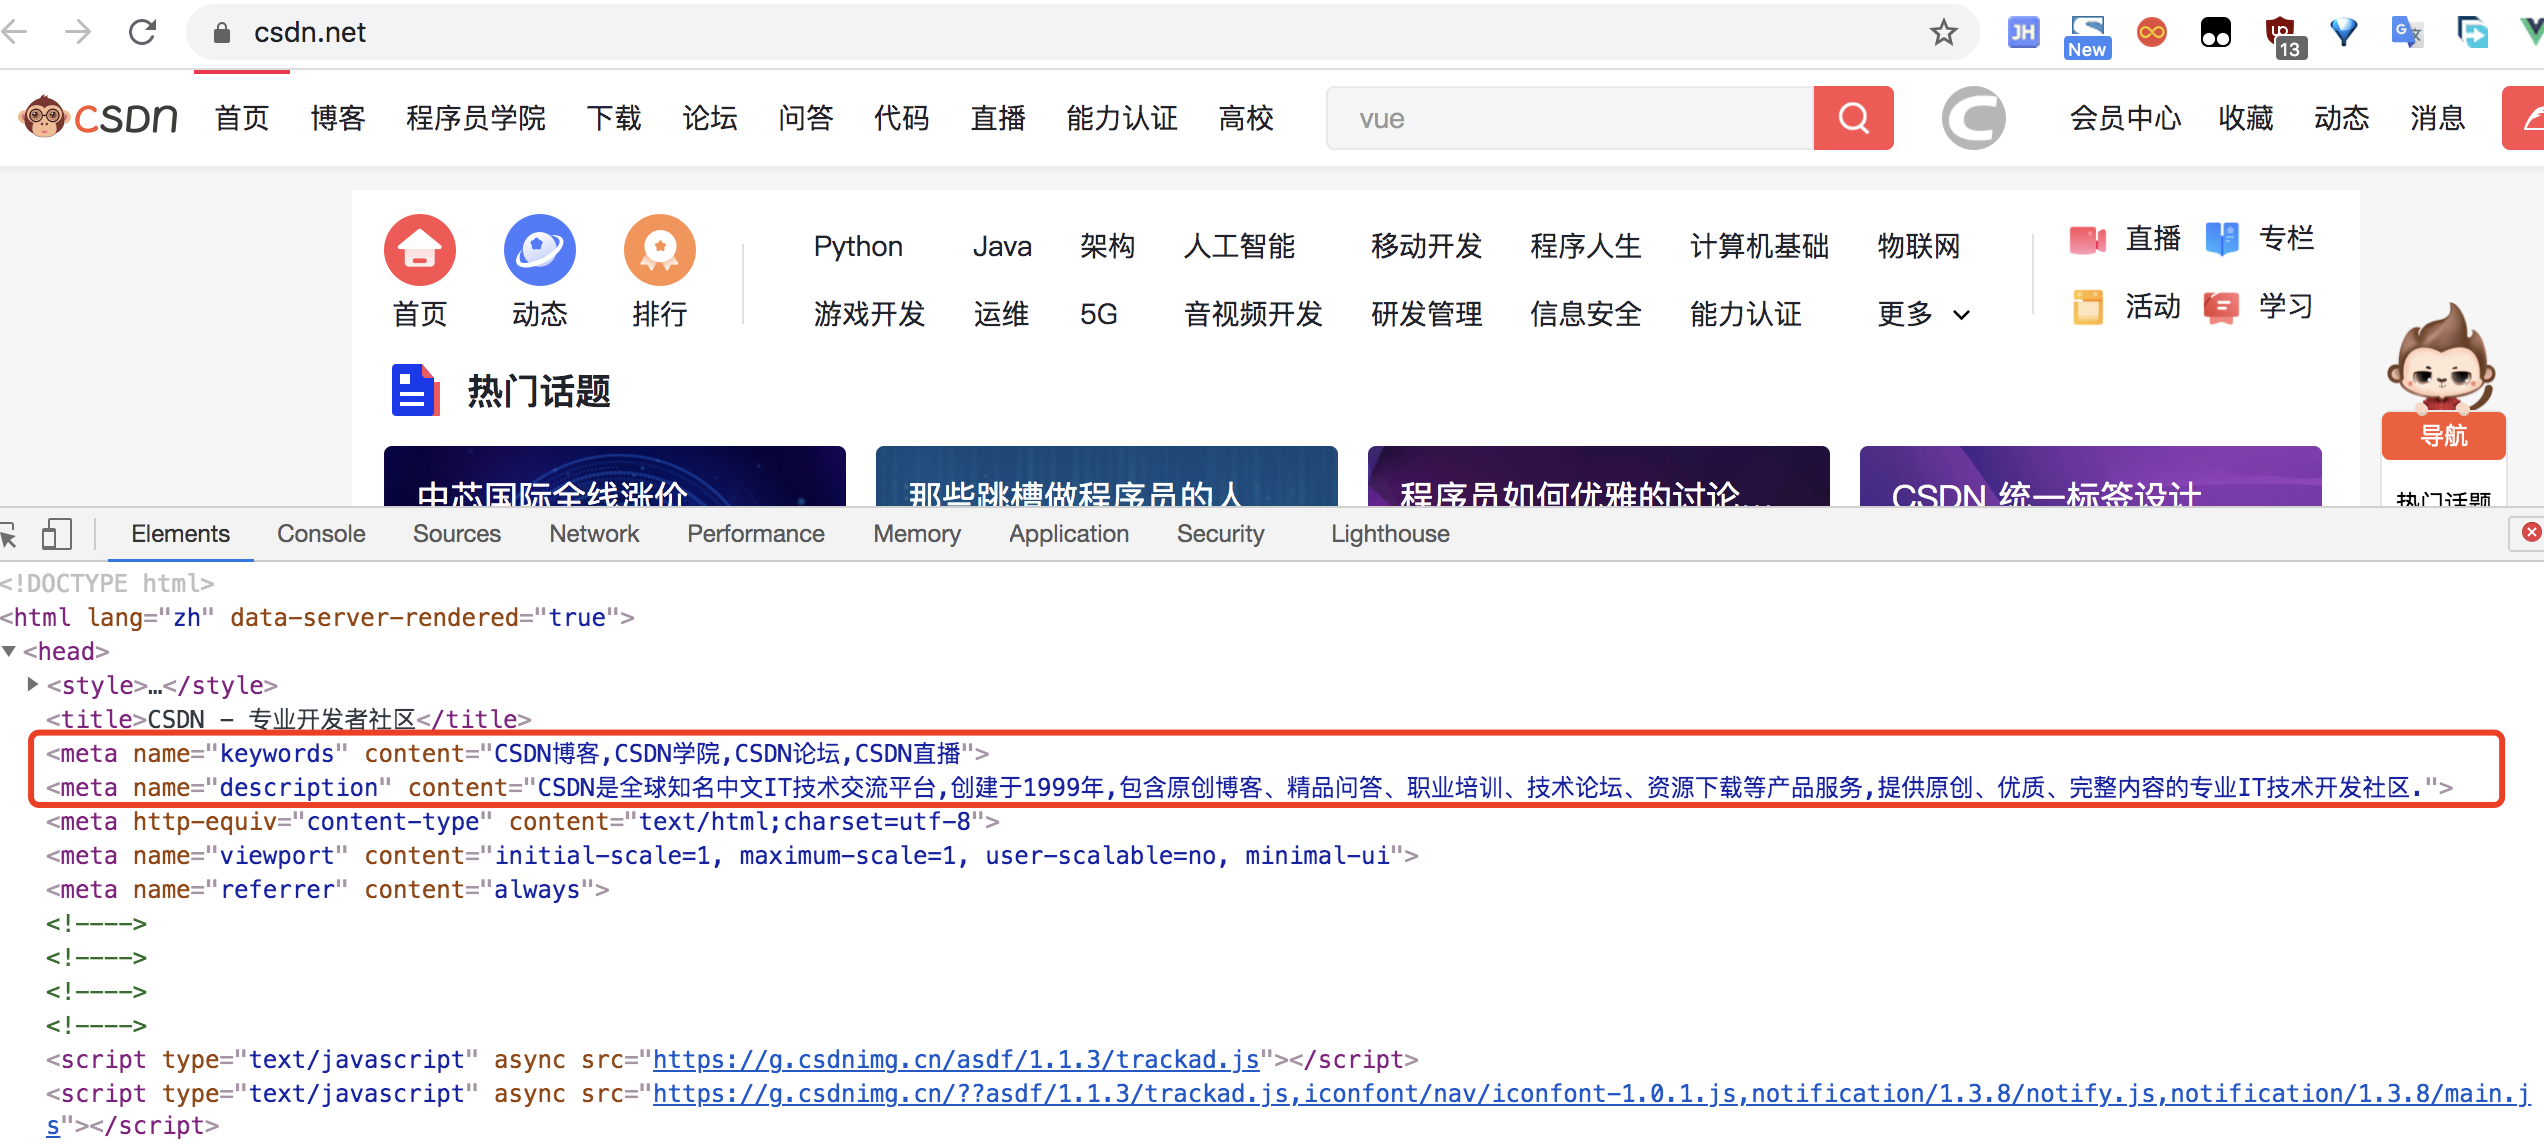Open 专栏 with the book icon
The height and width of the screenshot is (1144, 2544).
[x=2260, y=239]
